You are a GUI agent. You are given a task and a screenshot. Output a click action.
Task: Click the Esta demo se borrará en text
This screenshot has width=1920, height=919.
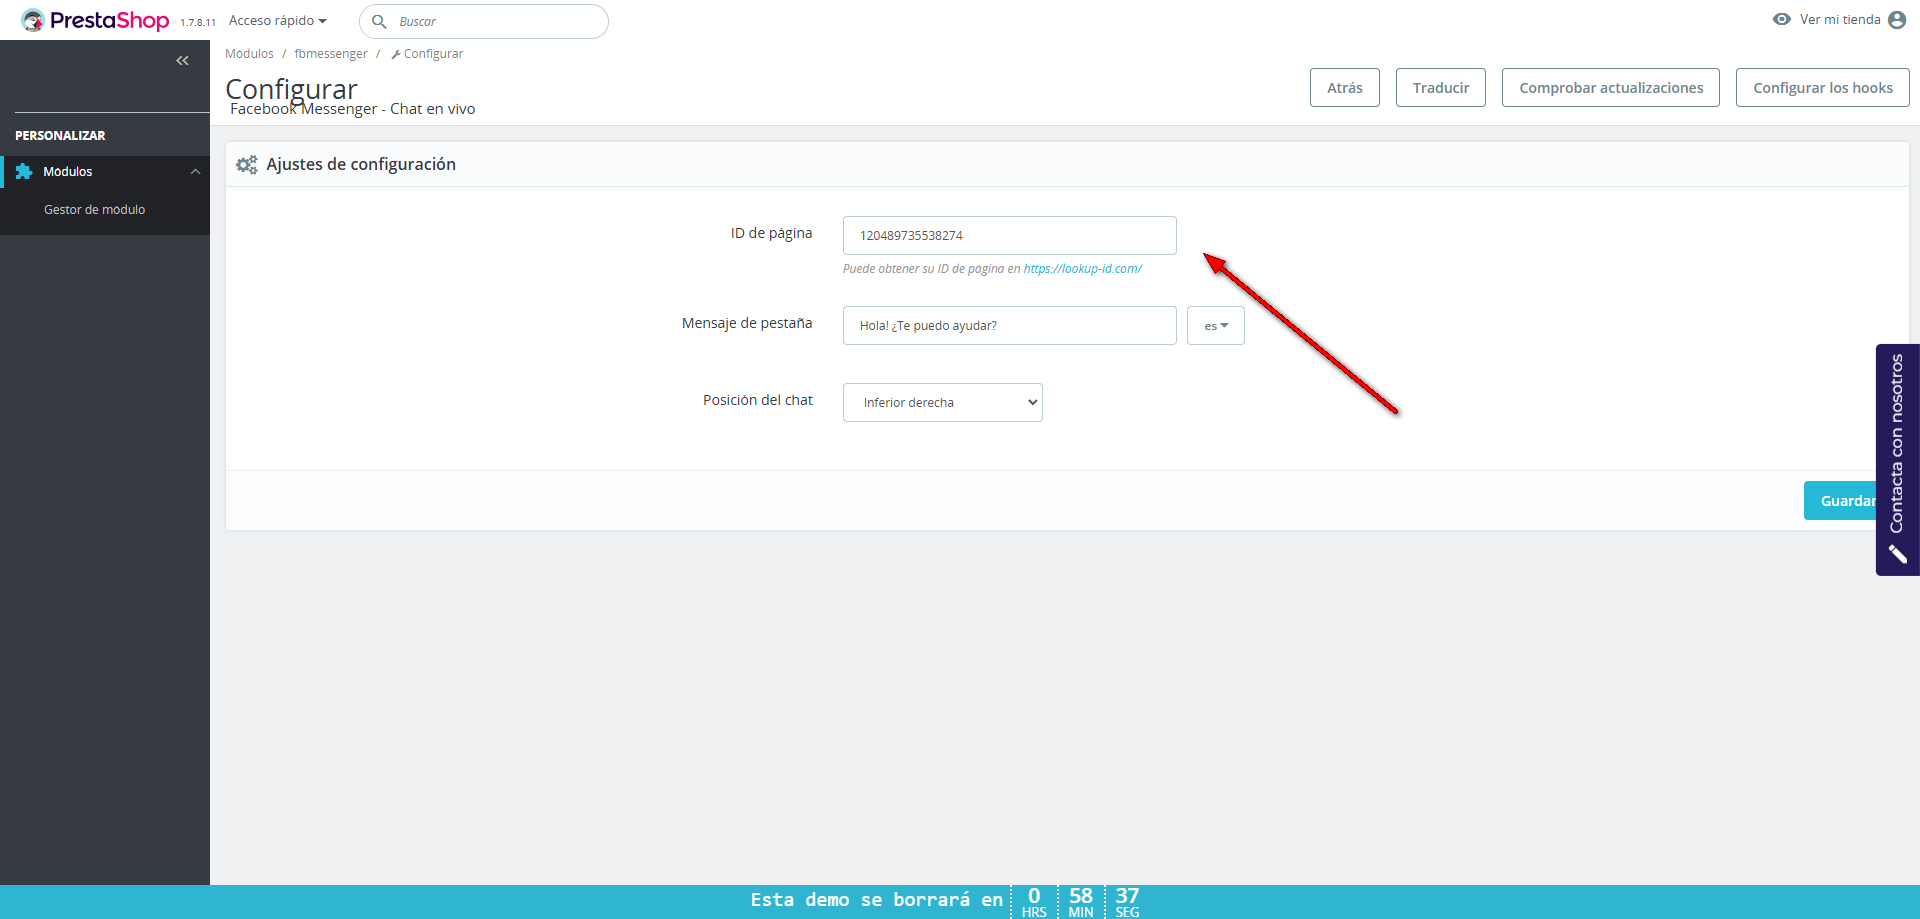pos(876,900)
